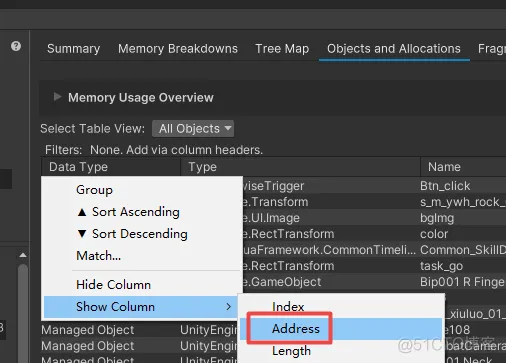Screen dimensions: 506x363
Task: Switch to the Summary tab
Action: coord(73,49)
